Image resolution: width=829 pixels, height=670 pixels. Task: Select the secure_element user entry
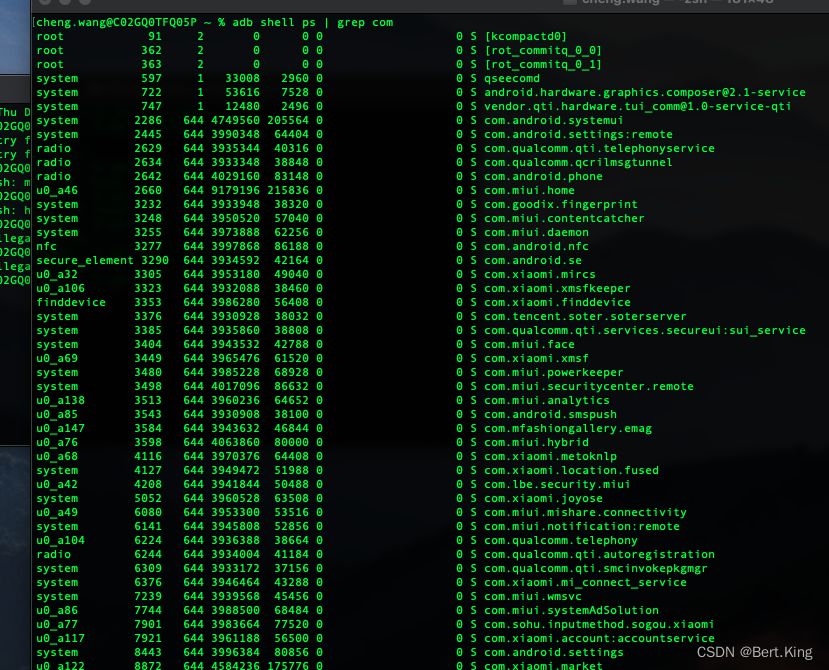tap(85, 261)
